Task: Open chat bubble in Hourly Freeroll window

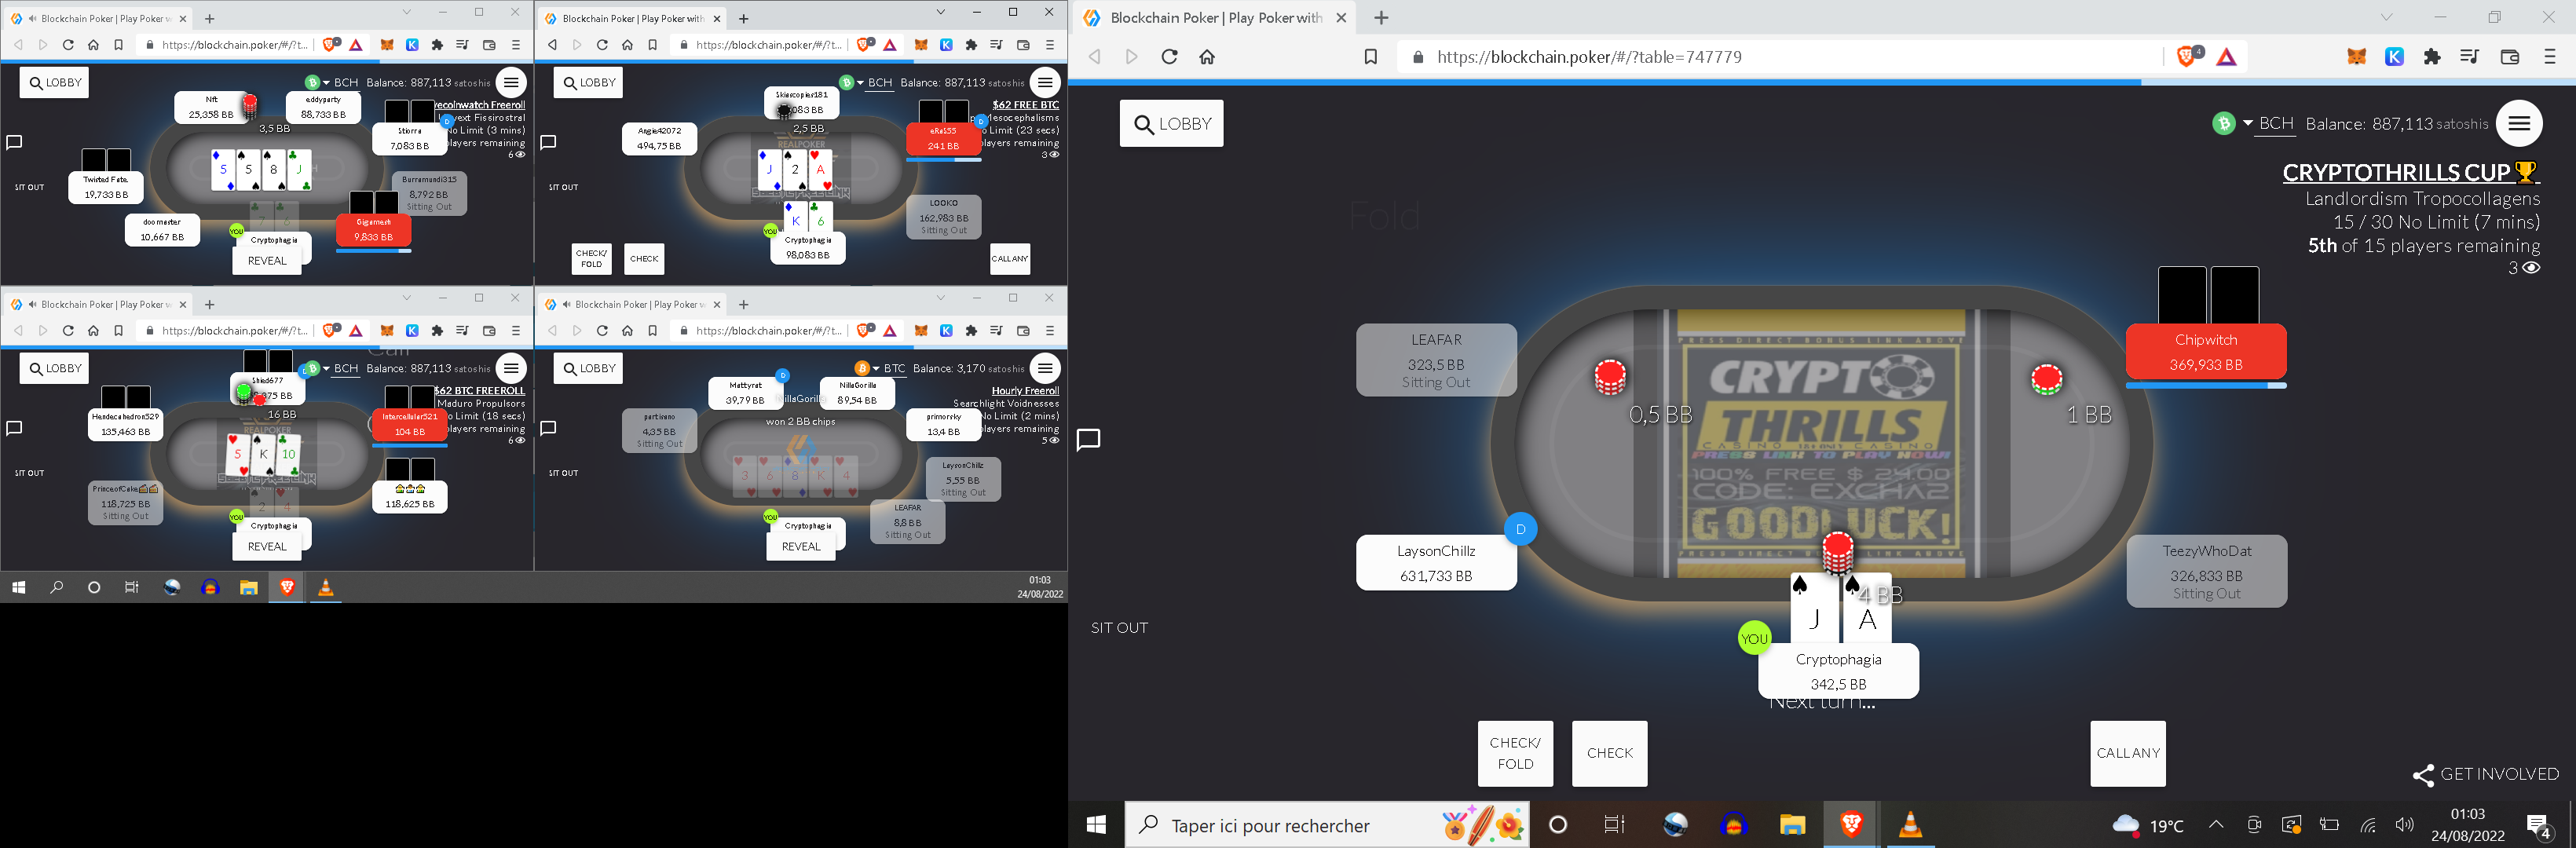Action: point(548,428)
